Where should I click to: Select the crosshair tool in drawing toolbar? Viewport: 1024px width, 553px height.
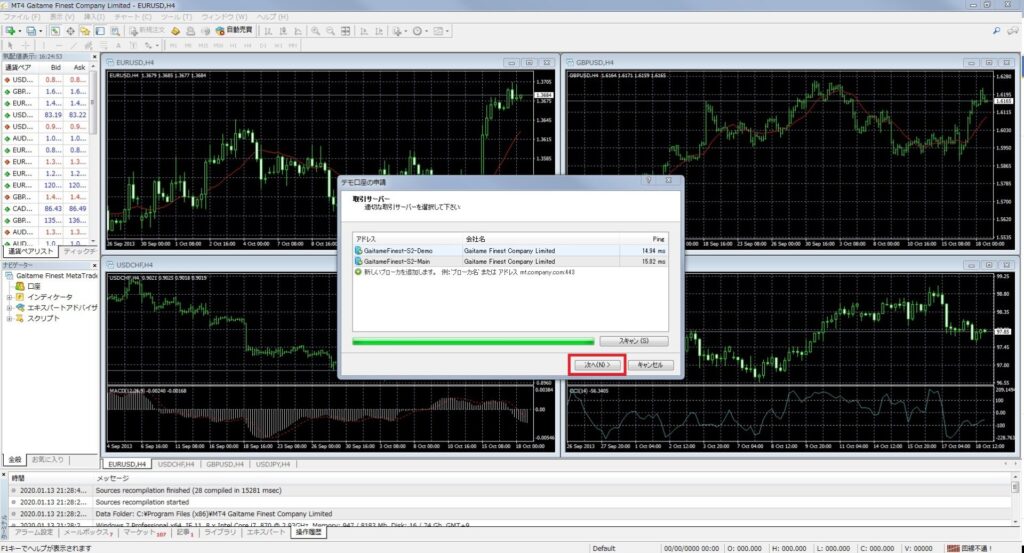[26, 45]
